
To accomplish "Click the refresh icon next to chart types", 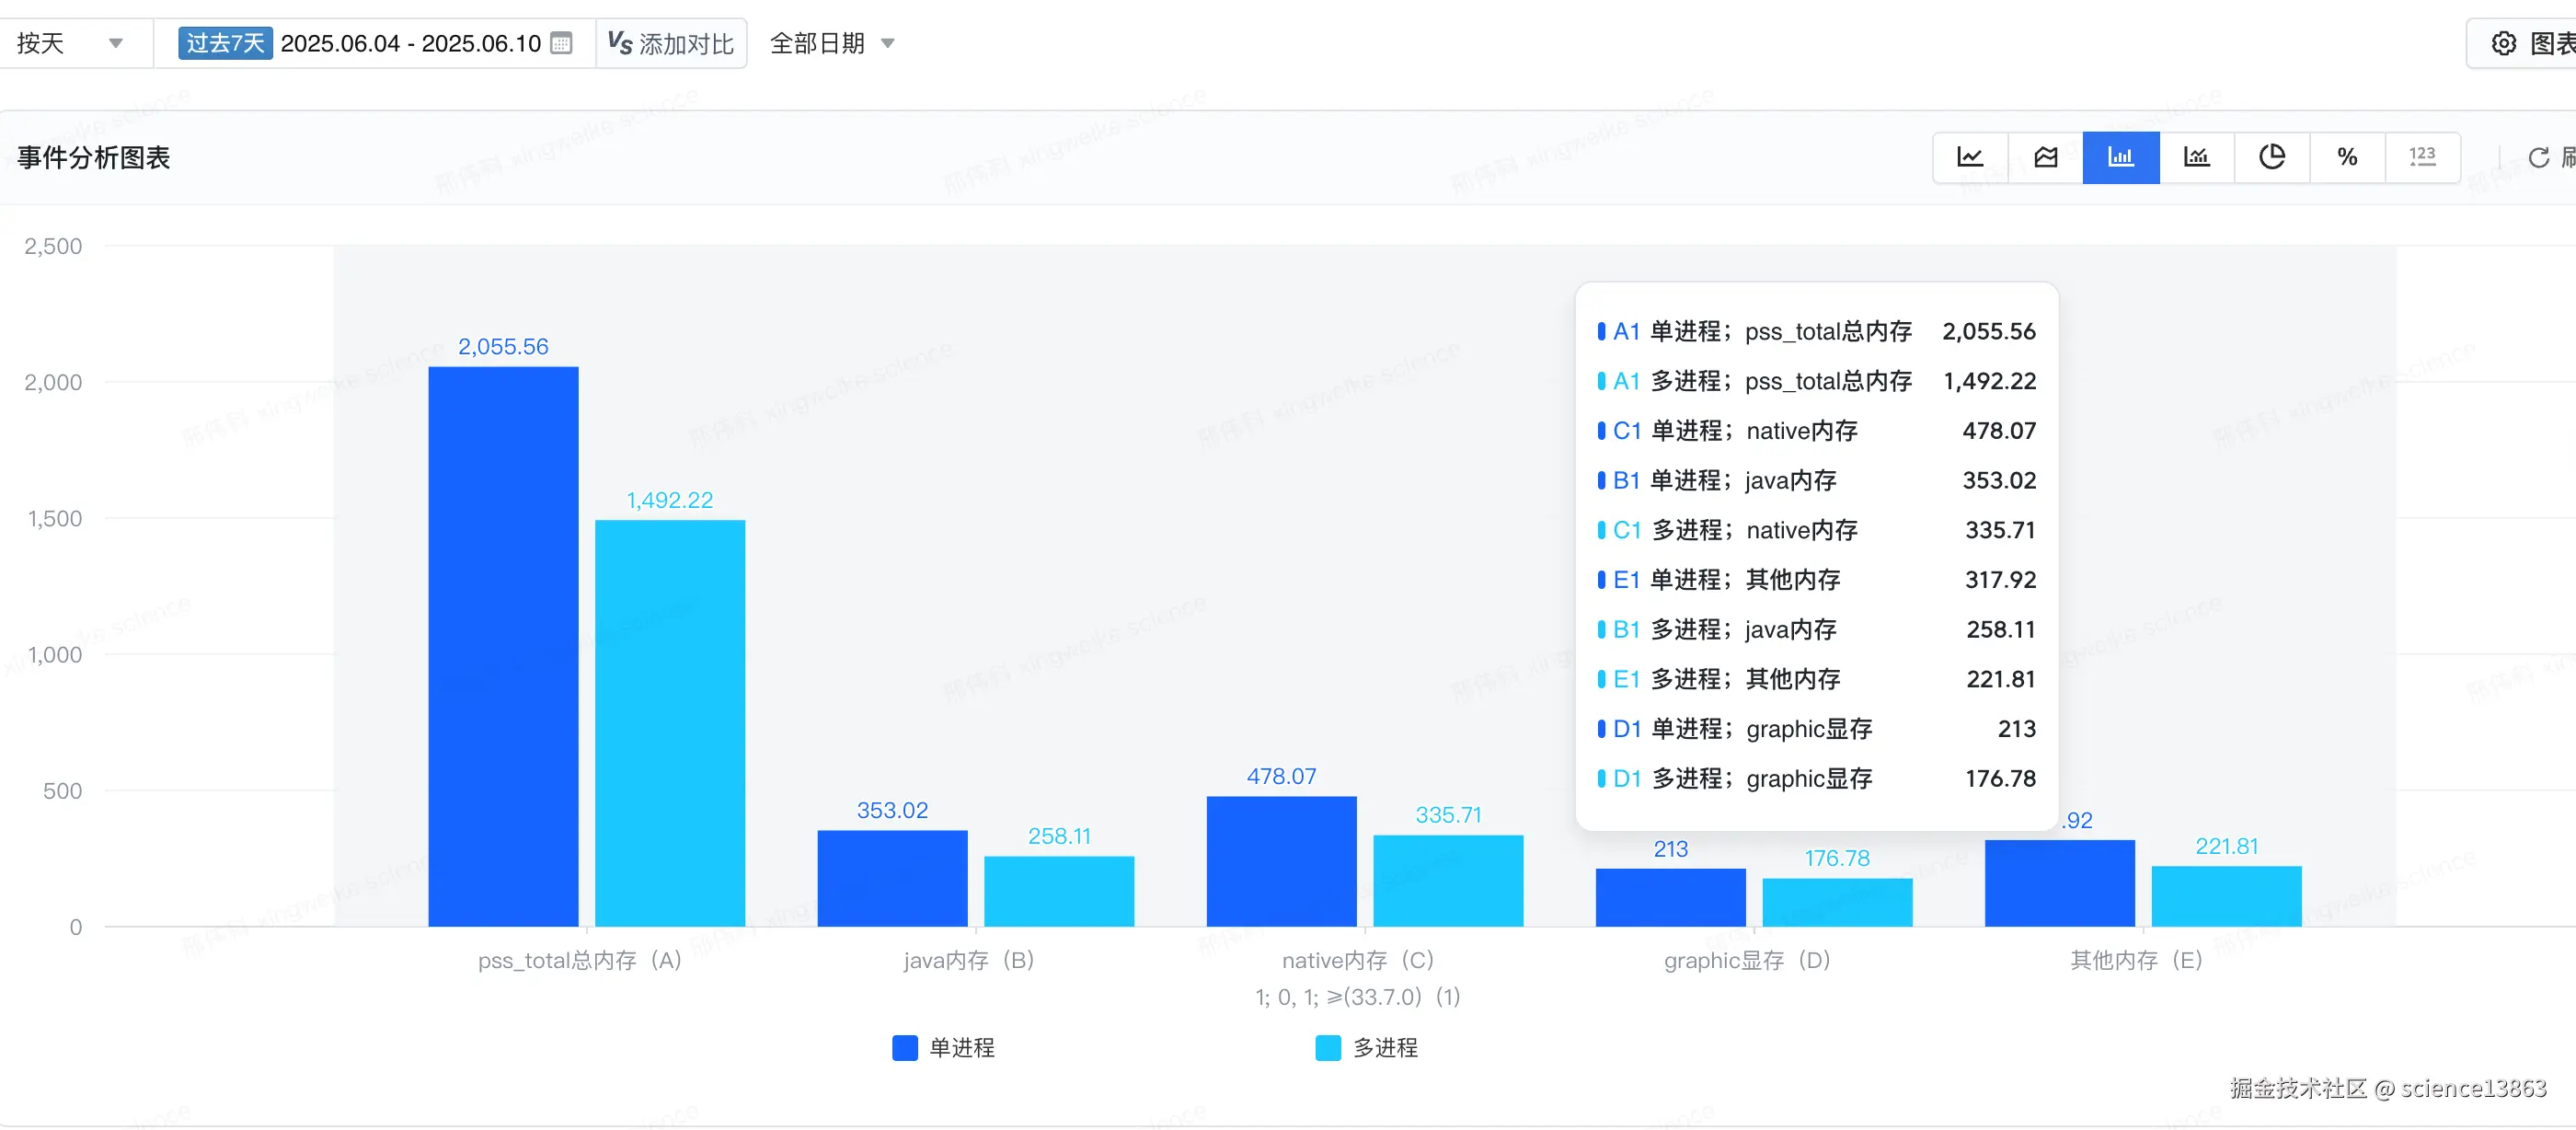I will point(2538,158).
